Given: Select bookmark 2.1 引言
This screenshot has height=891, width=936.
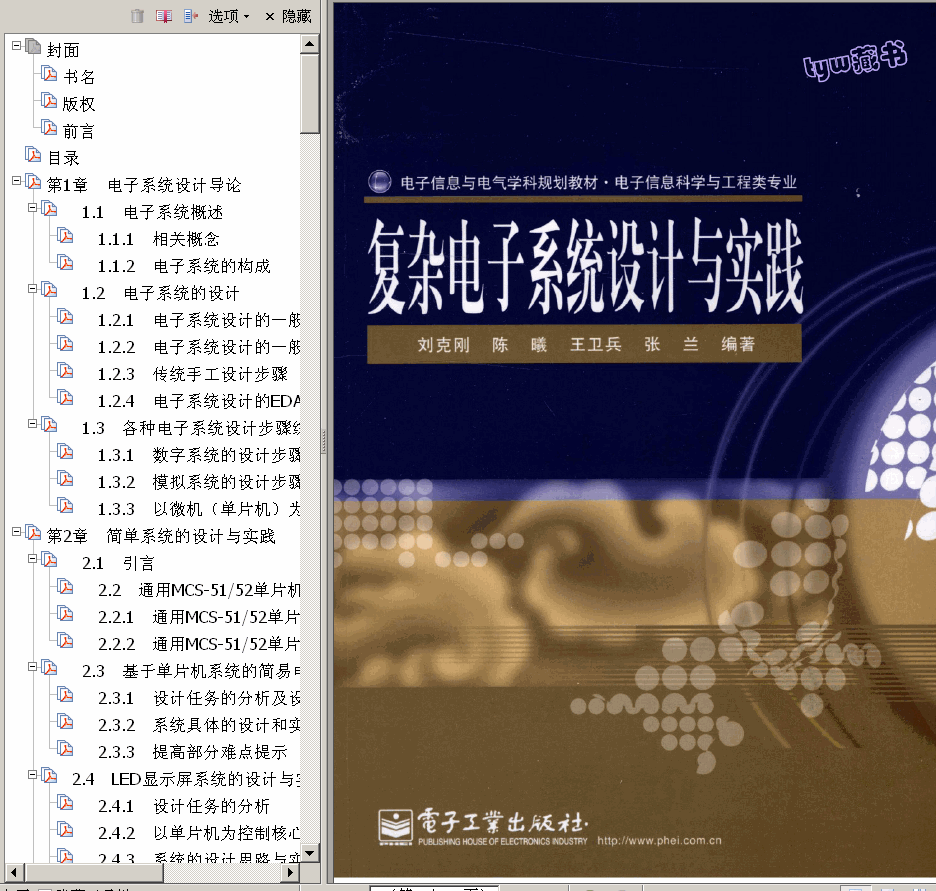Looking at the screenshot, I should click(x=118, y=563).
